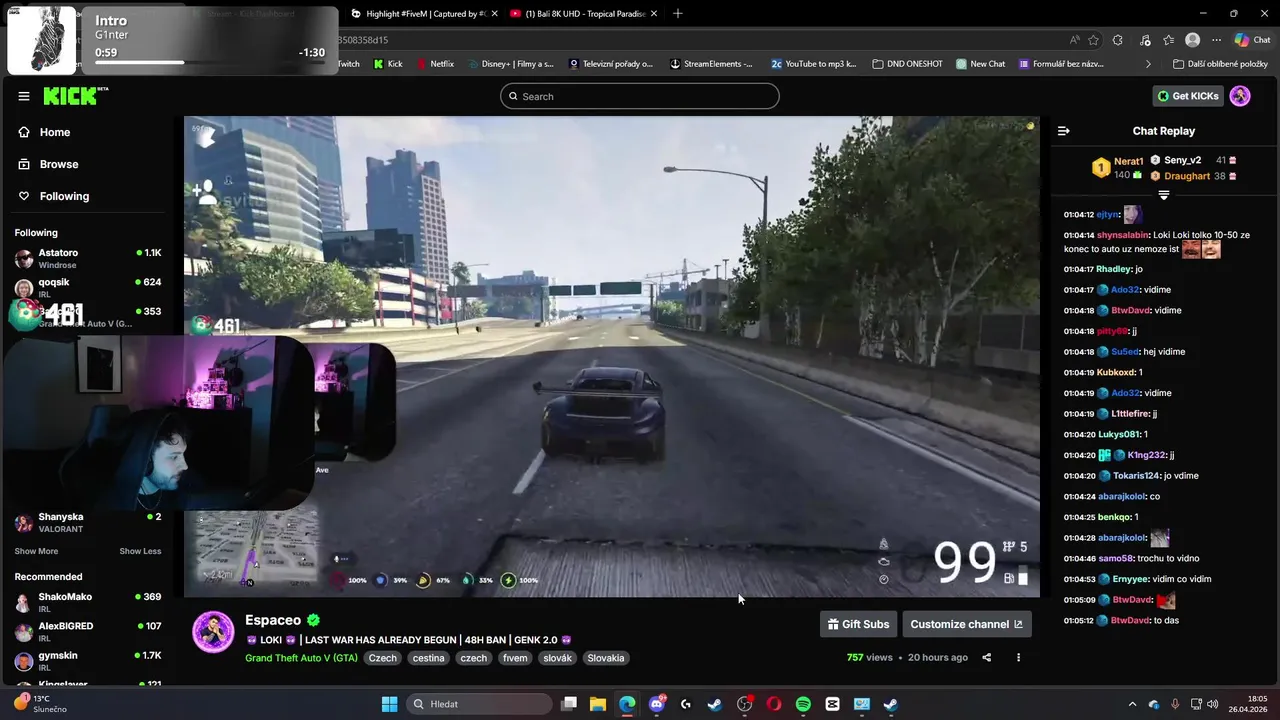Open Discord from the taskbar

(657, 704)
